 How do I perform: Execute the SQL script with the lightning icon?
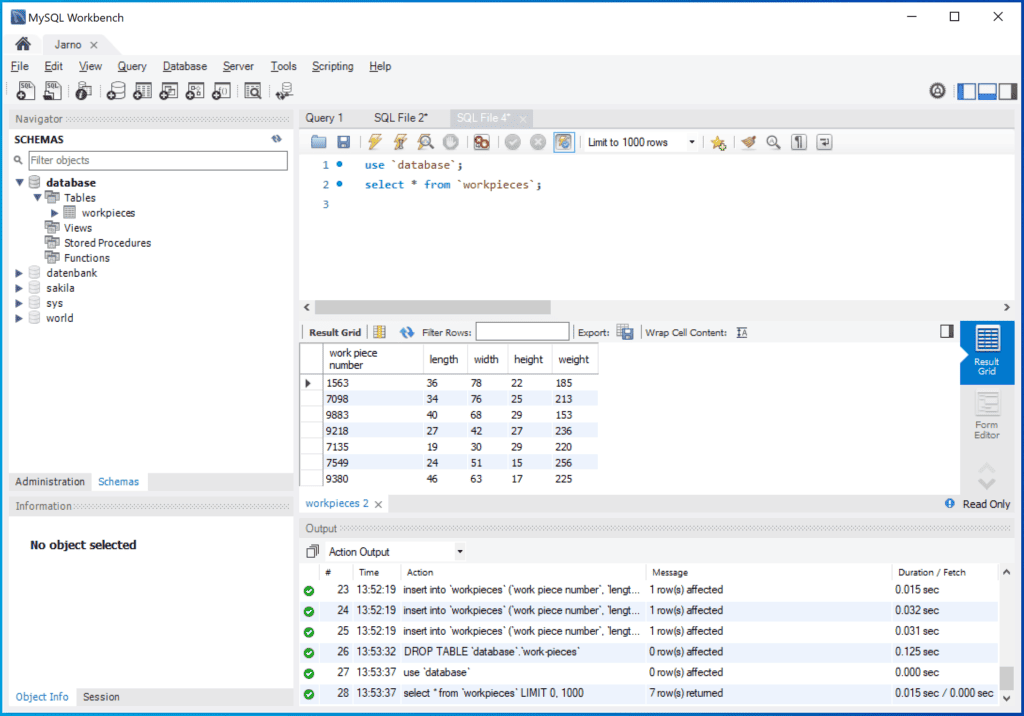click(x=374, y=141)
